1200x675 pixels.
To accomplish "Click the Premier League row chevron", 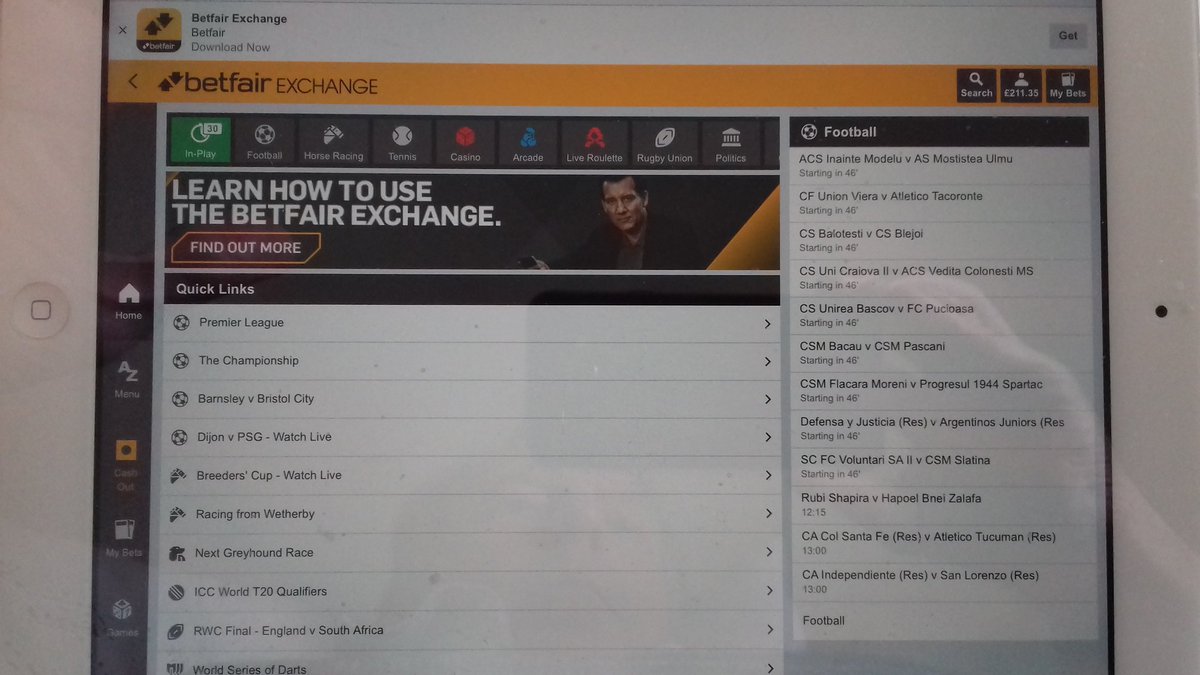I will [x=767, y=324].
